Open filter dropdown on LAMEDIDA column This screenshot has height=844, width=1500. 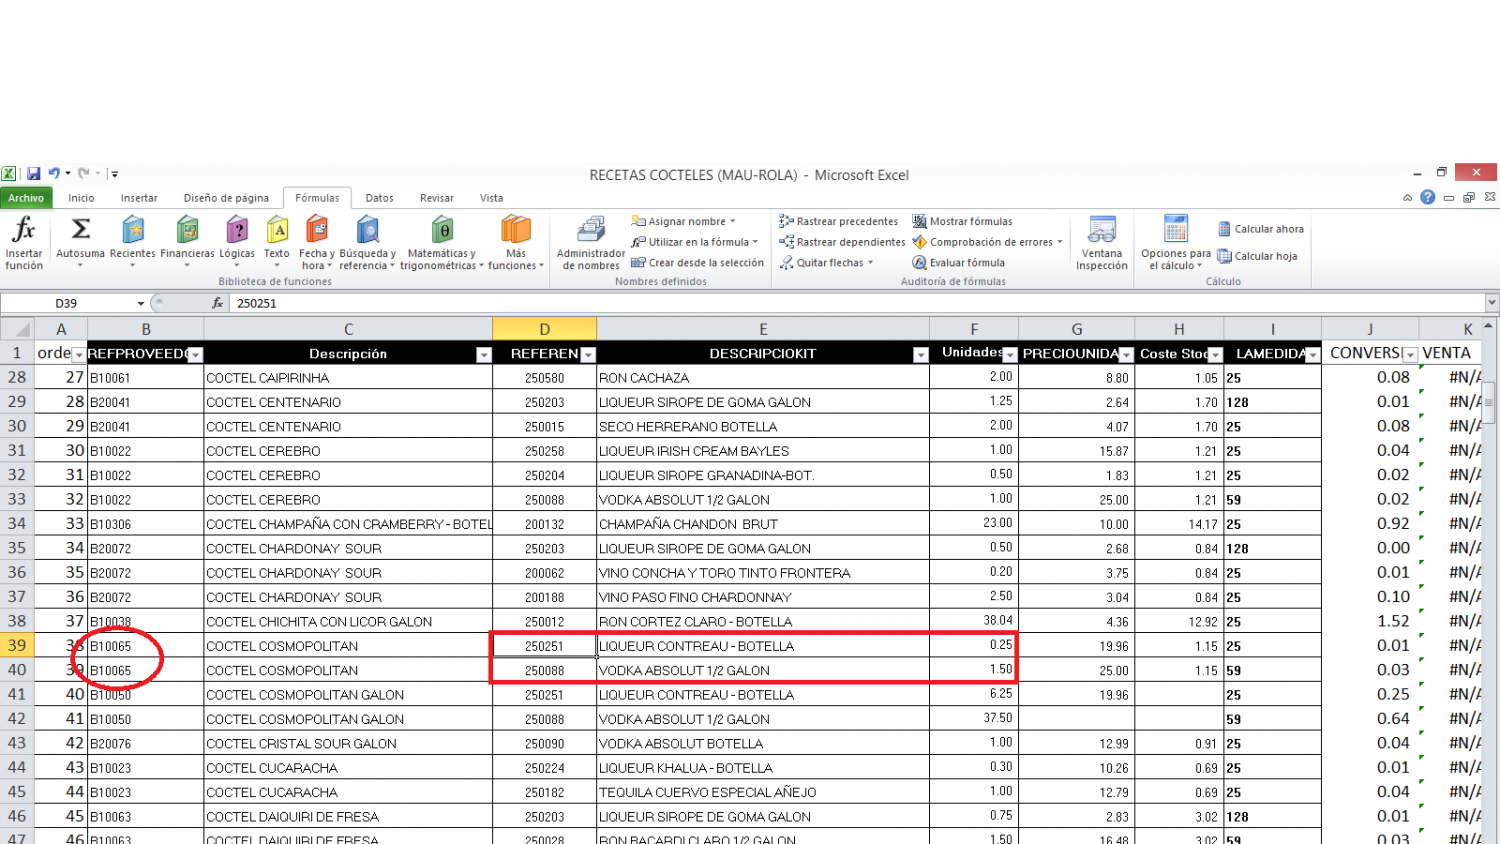coord(1313,355)
